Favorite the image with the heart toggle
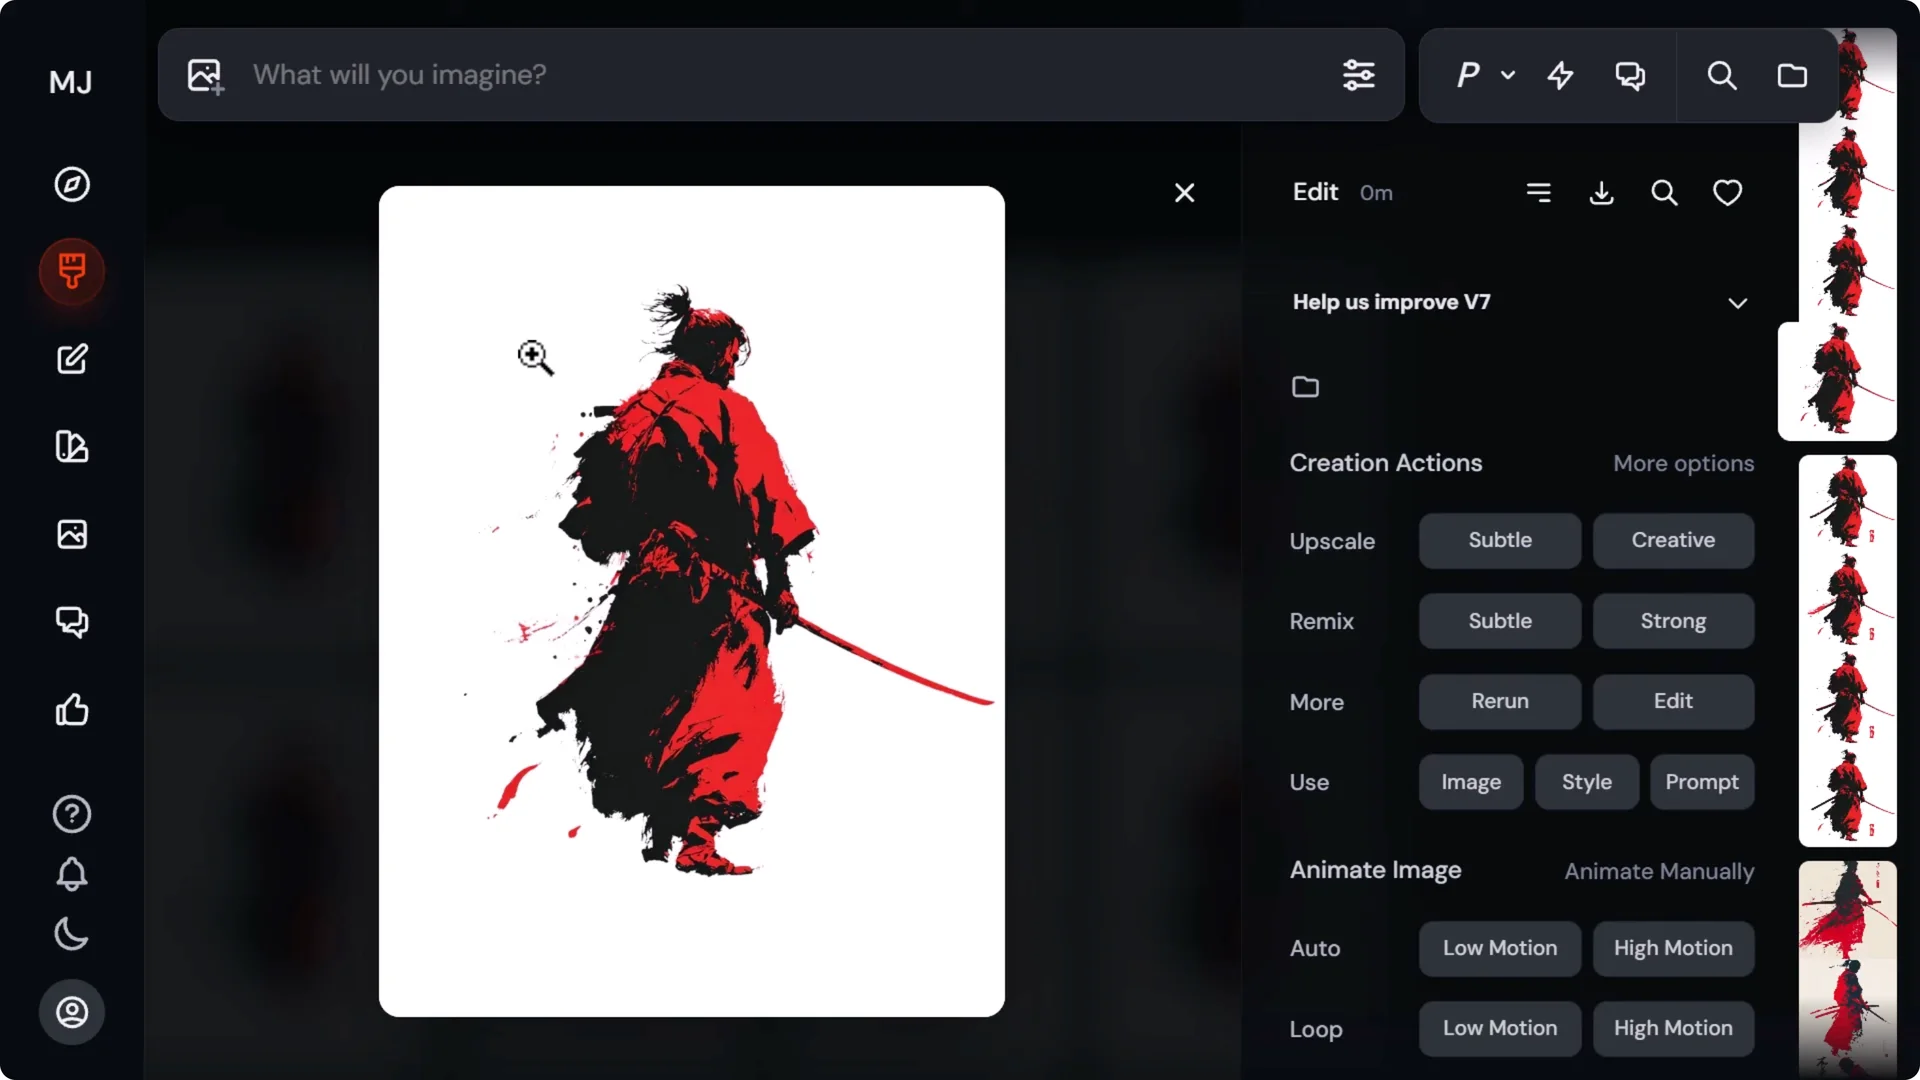The width and height of the screenshot is (1920, 1080). 1728,192
